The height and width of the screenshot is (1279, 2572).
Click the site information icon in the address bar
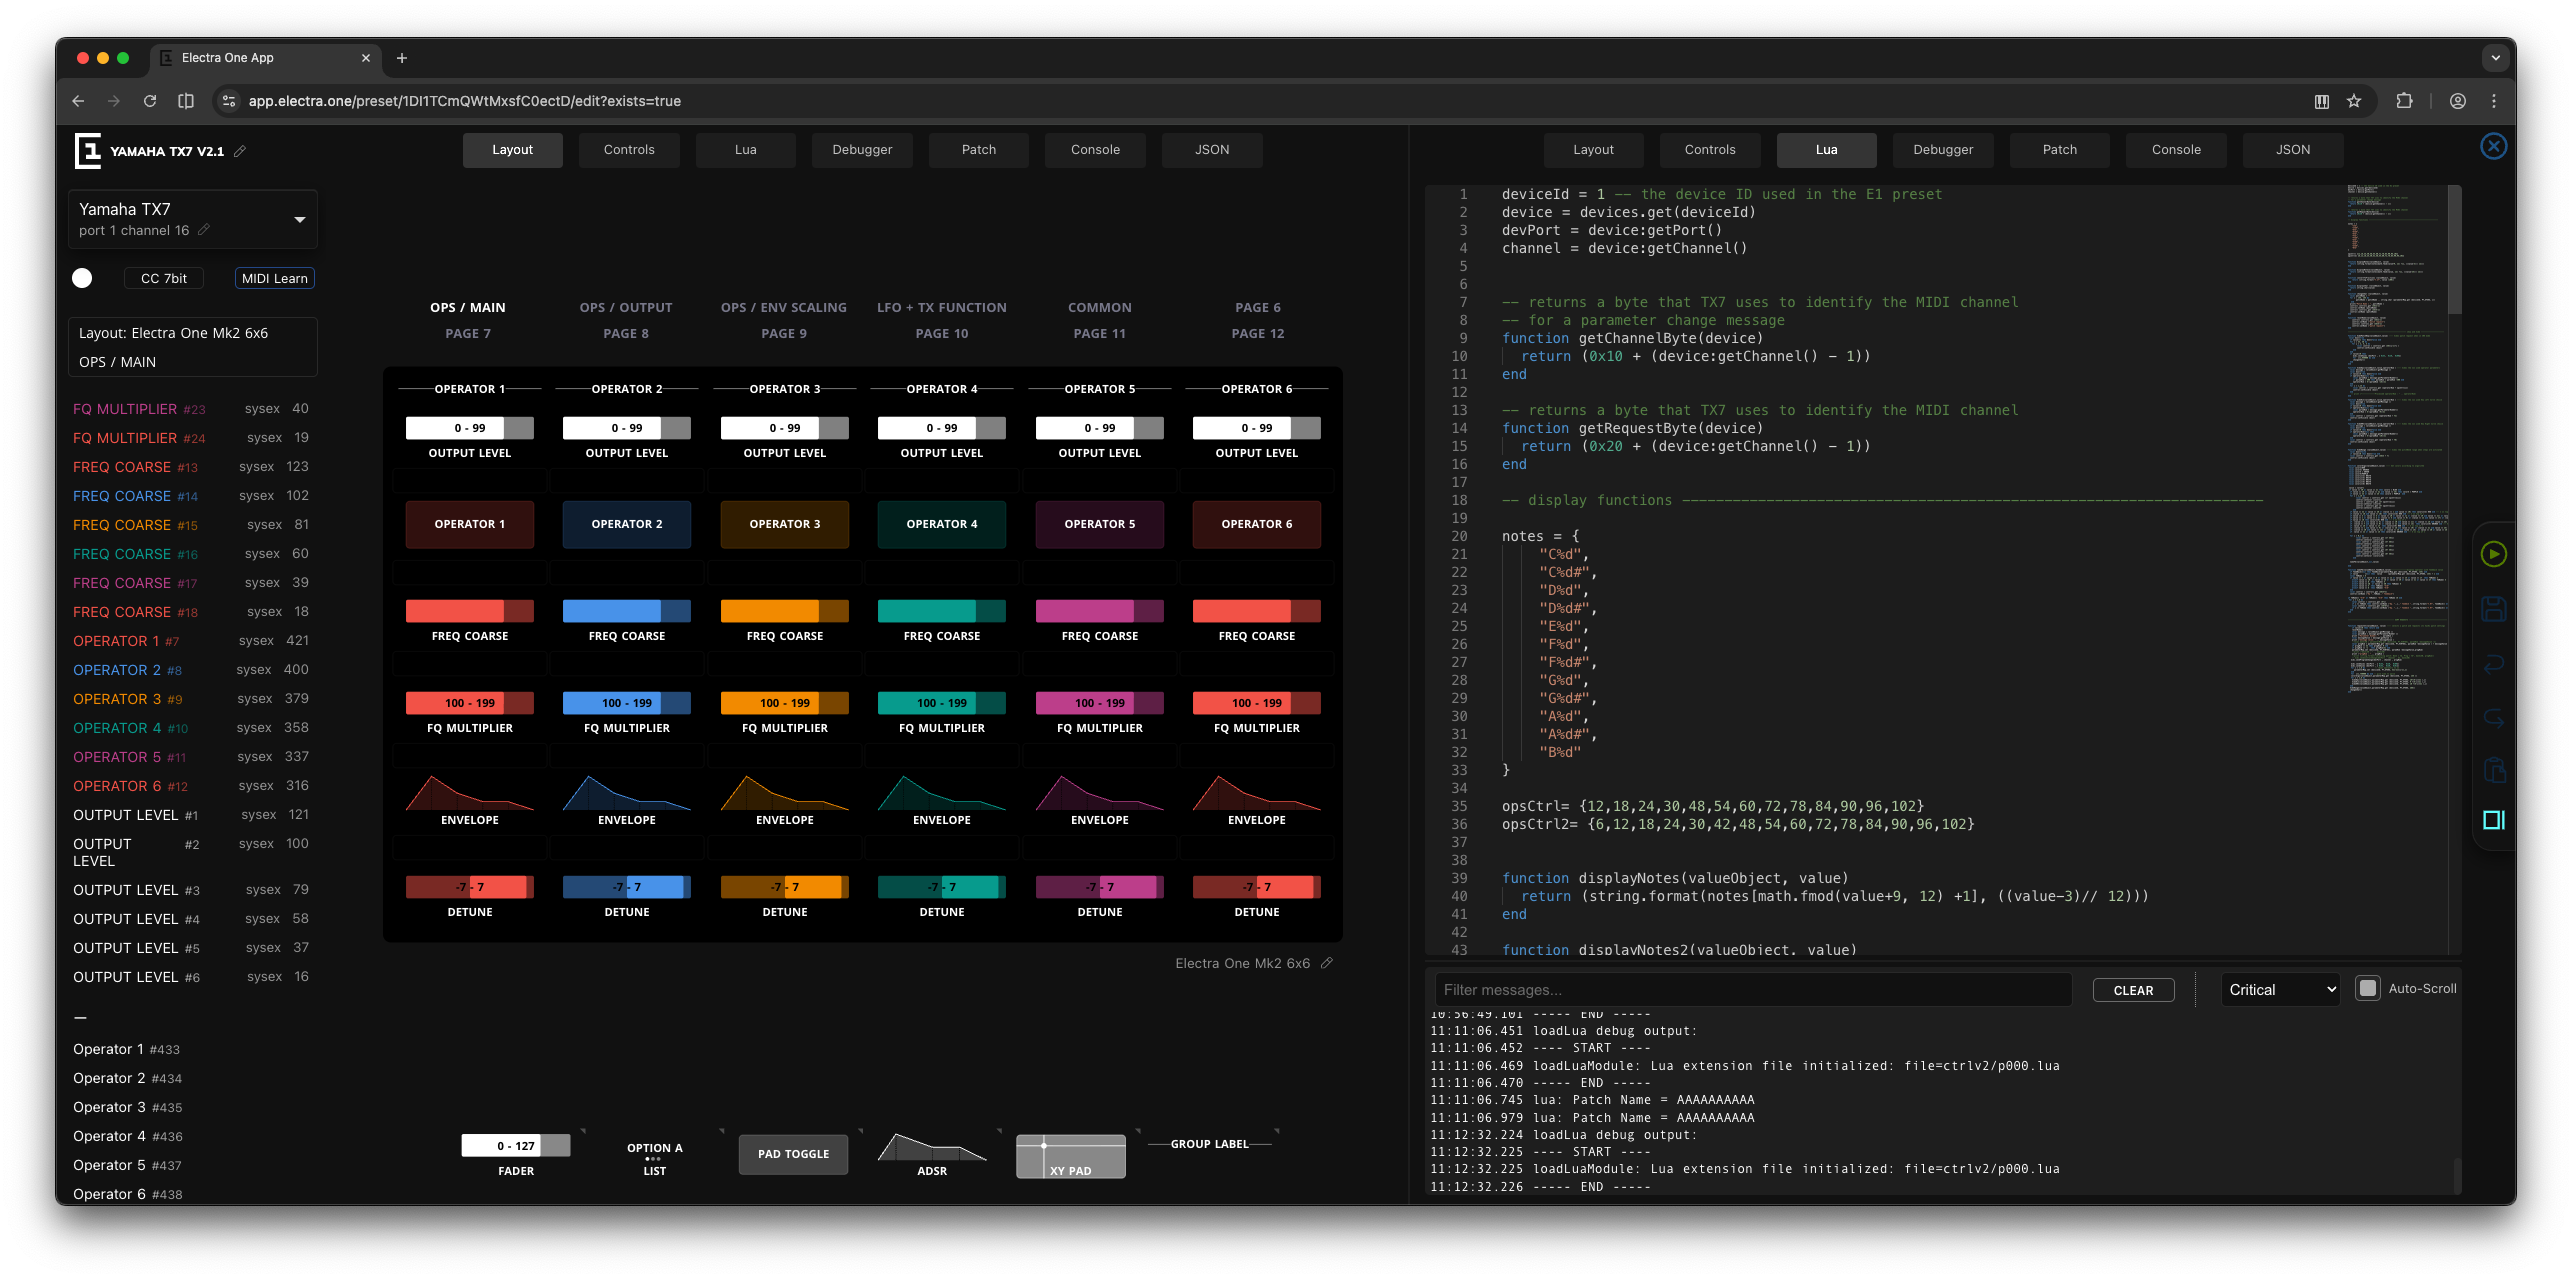pos(229,101)
